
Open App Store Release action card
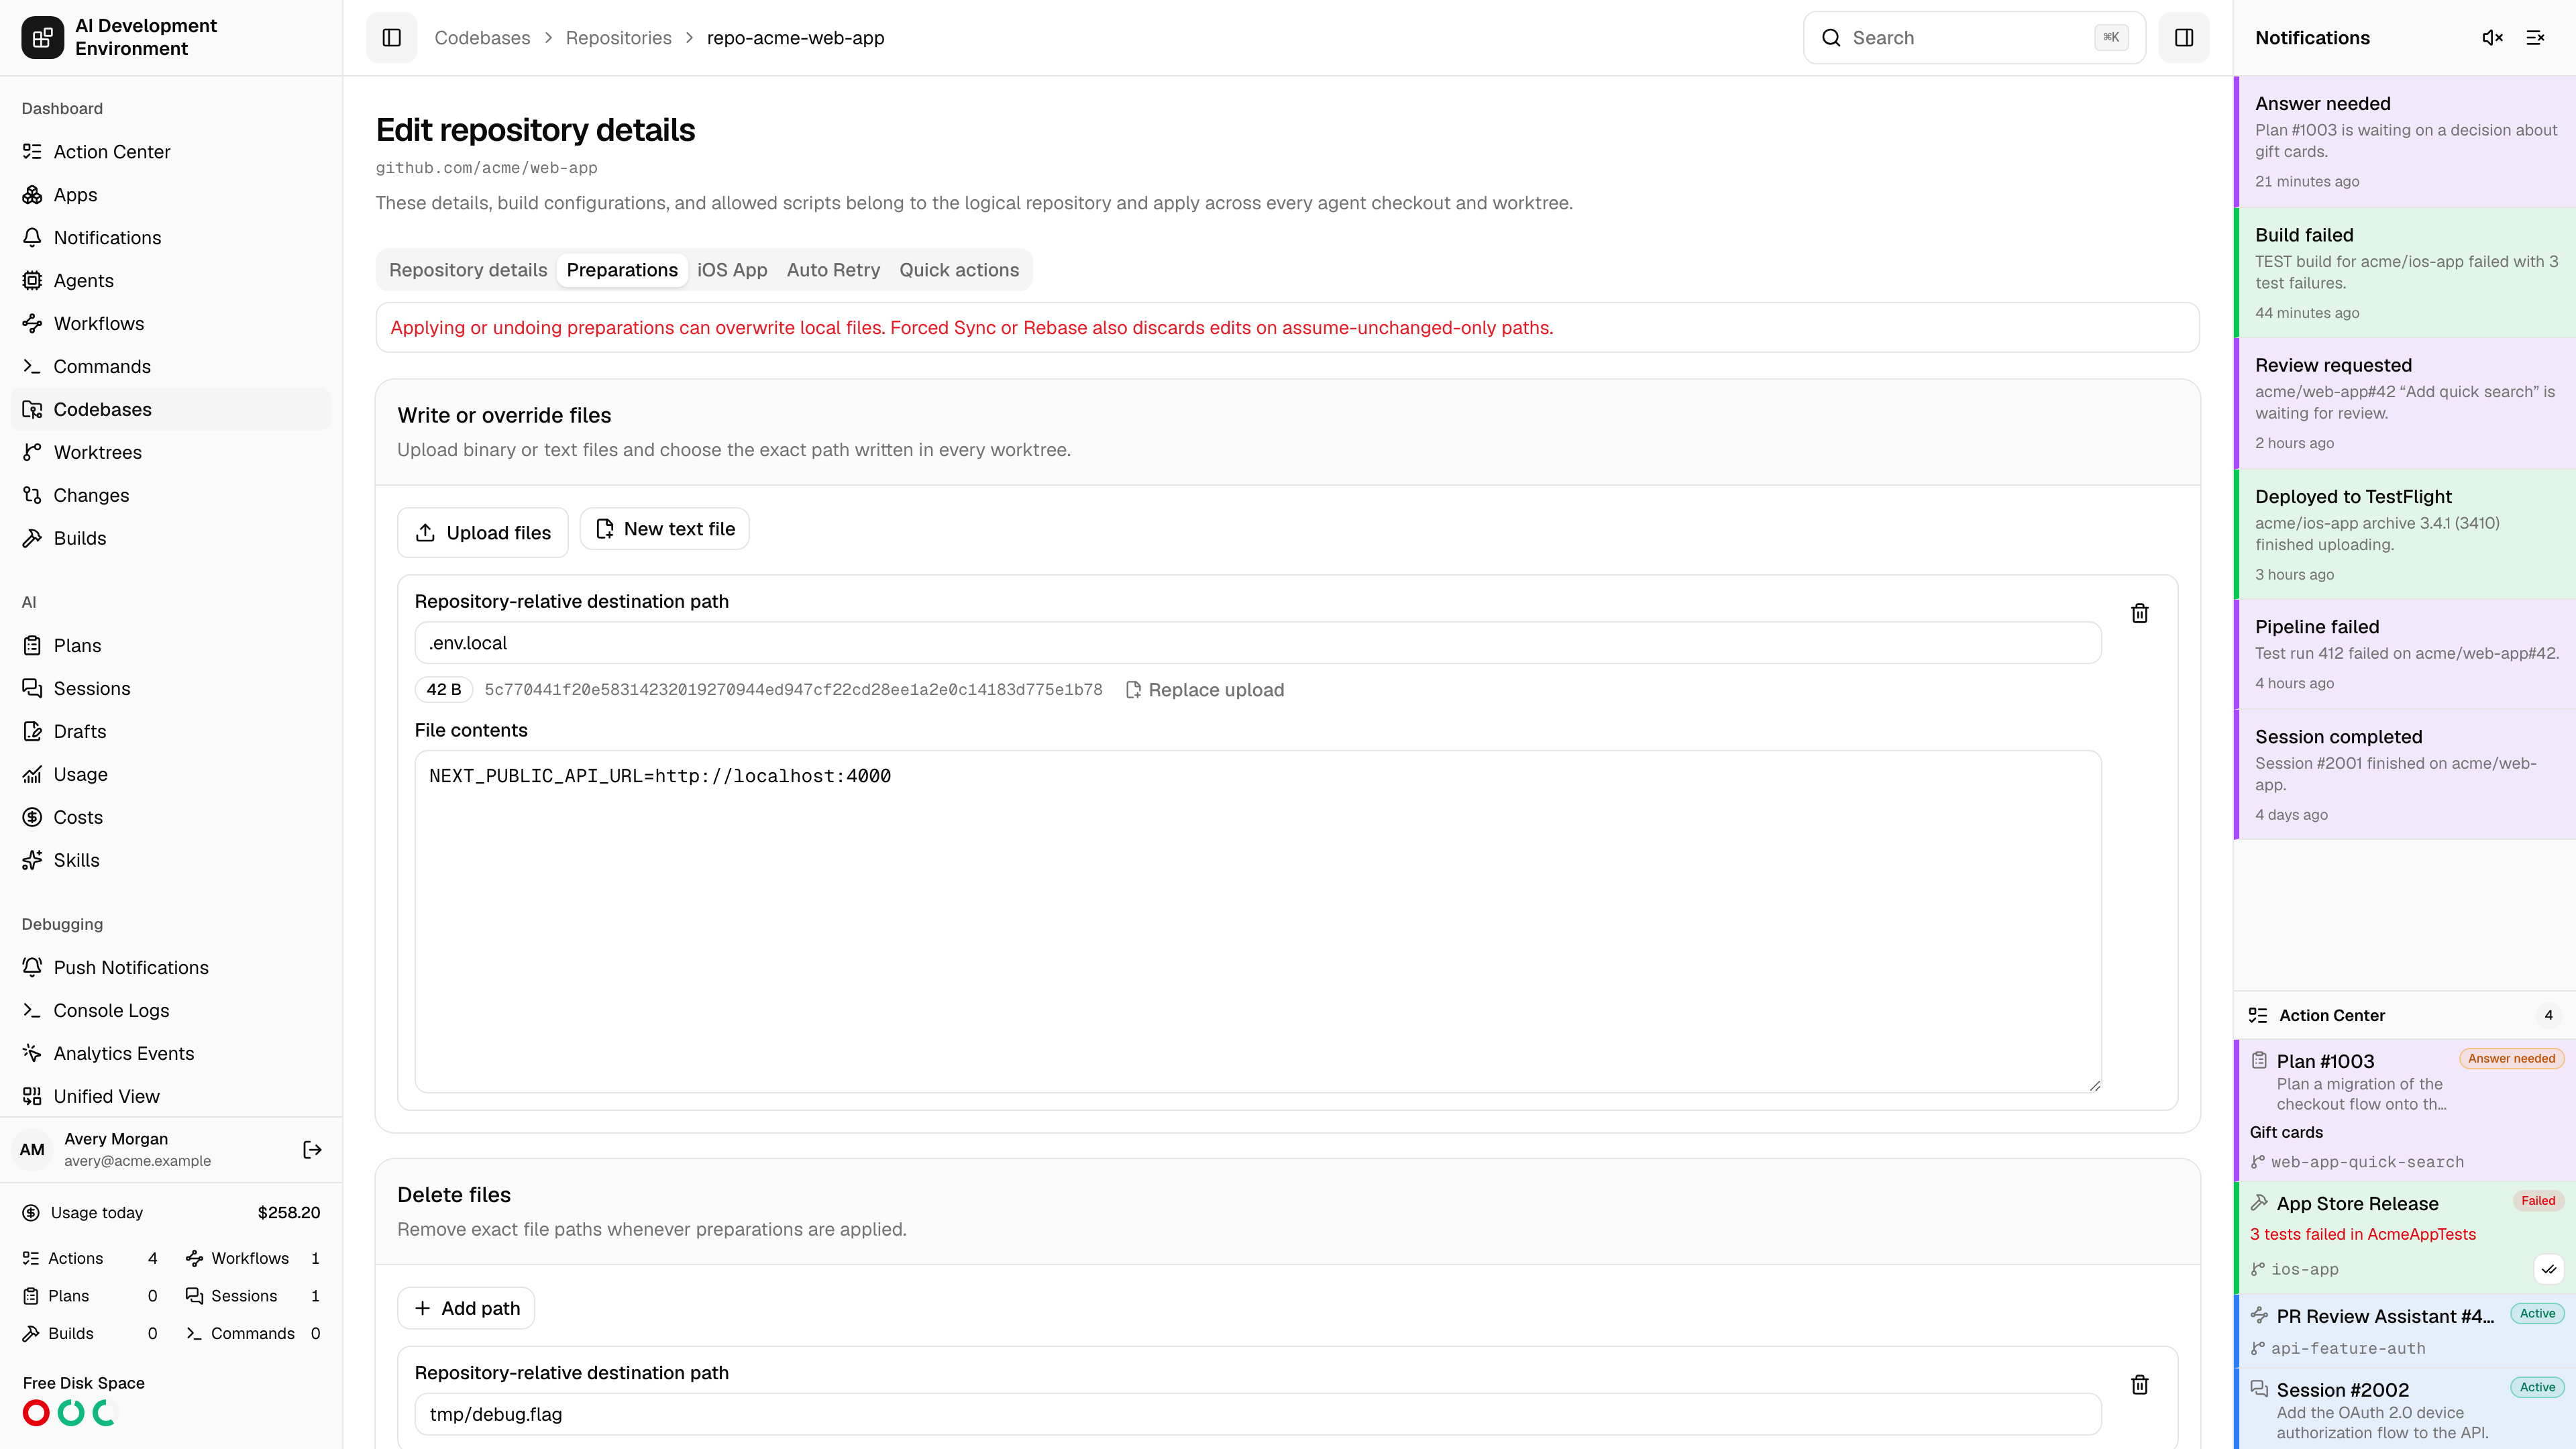tap(2405, 1238)
